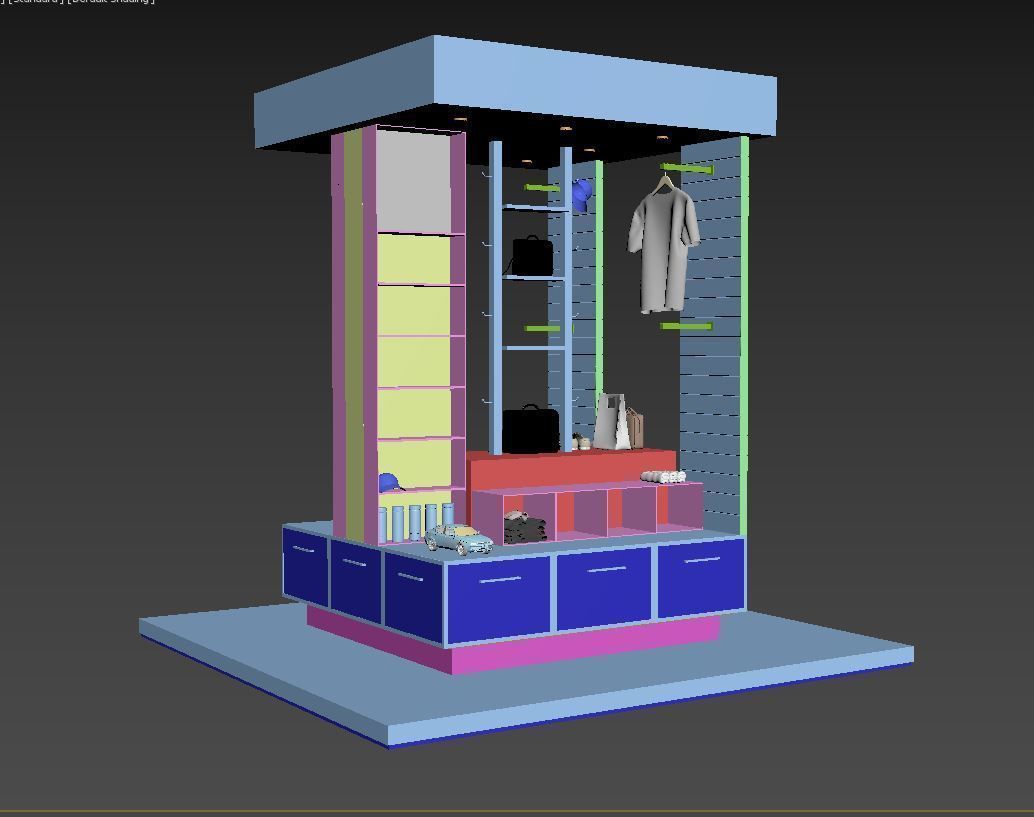Screen dimensions: 1034x817
Task: Select the white rolled items on the pink shelf
Action: [663, 476]
